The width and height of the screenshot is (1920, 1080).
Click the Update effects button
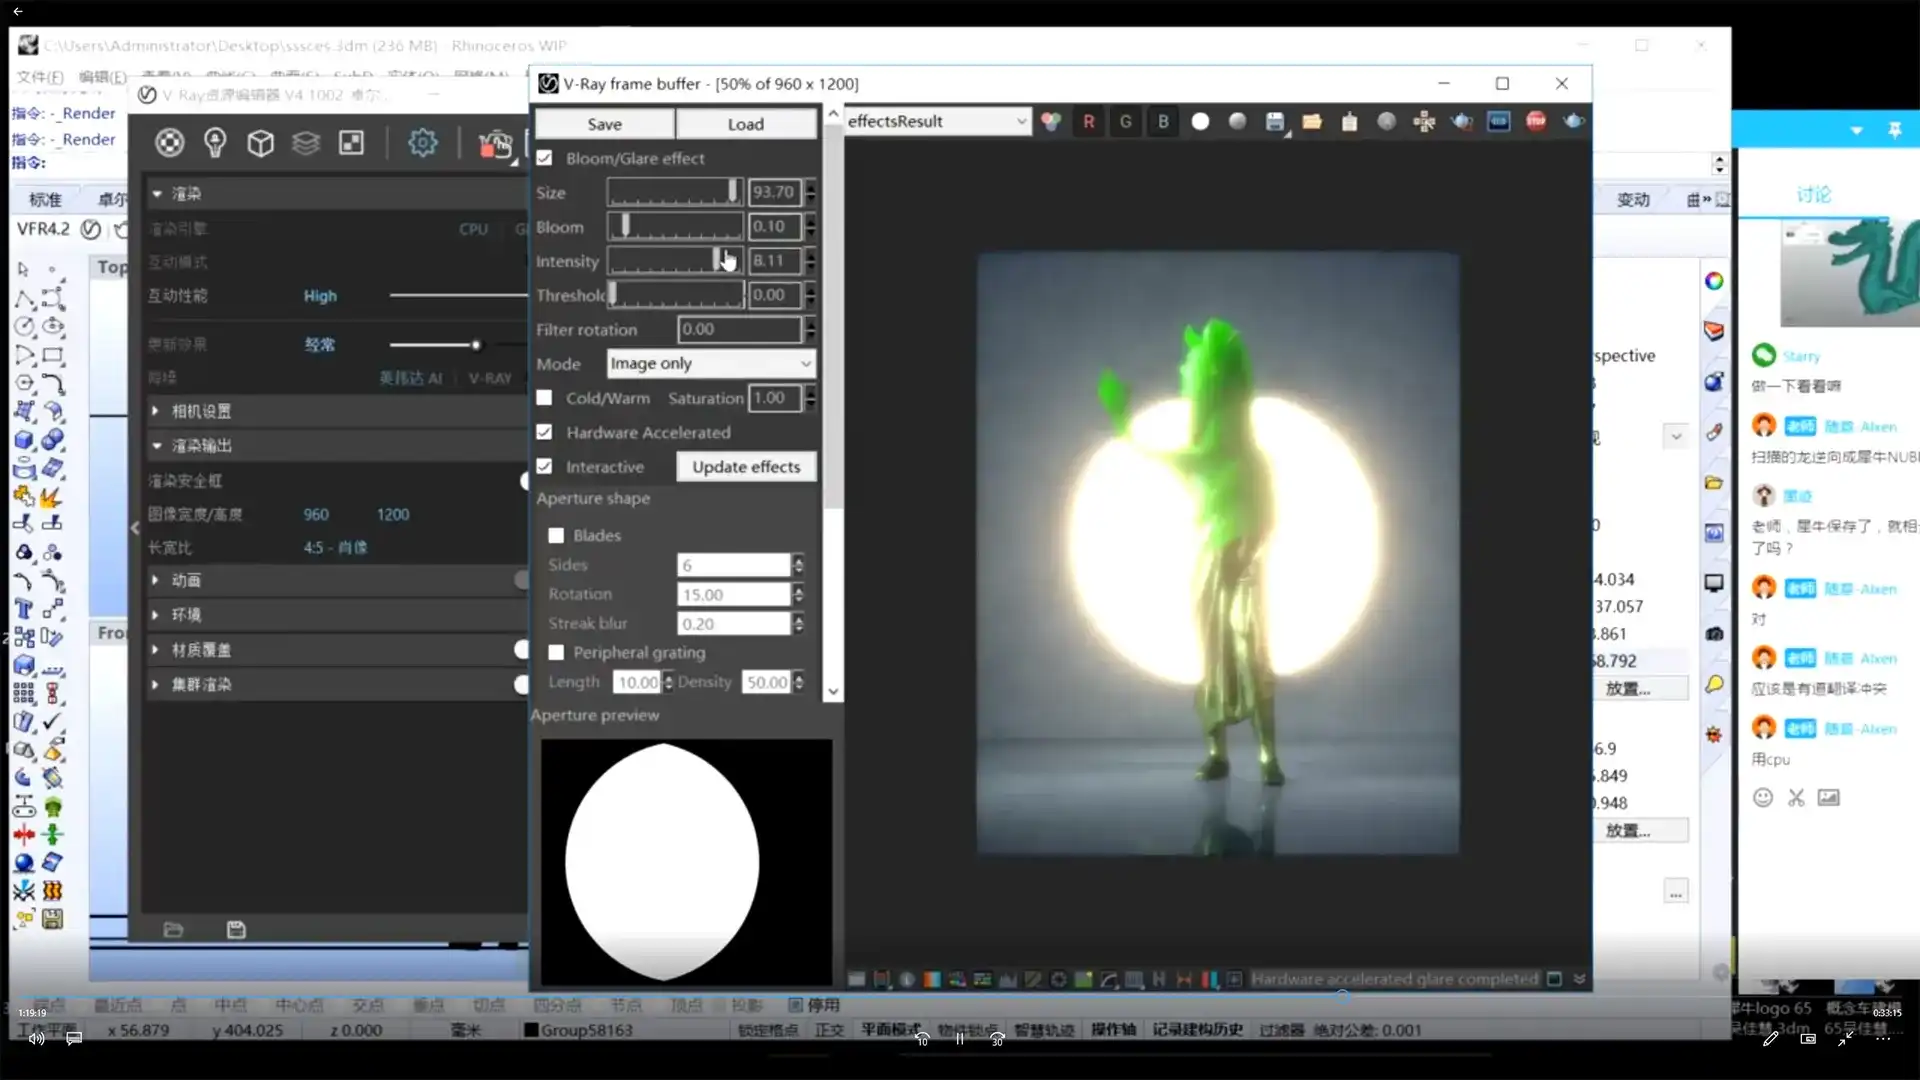click(x=746, y=467)
